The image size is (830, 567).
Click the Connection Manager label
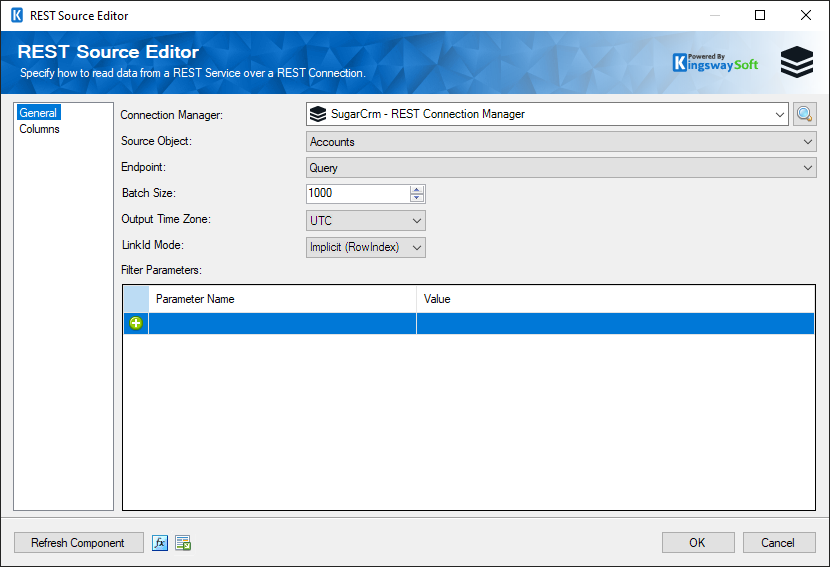[x=172, y=115]
